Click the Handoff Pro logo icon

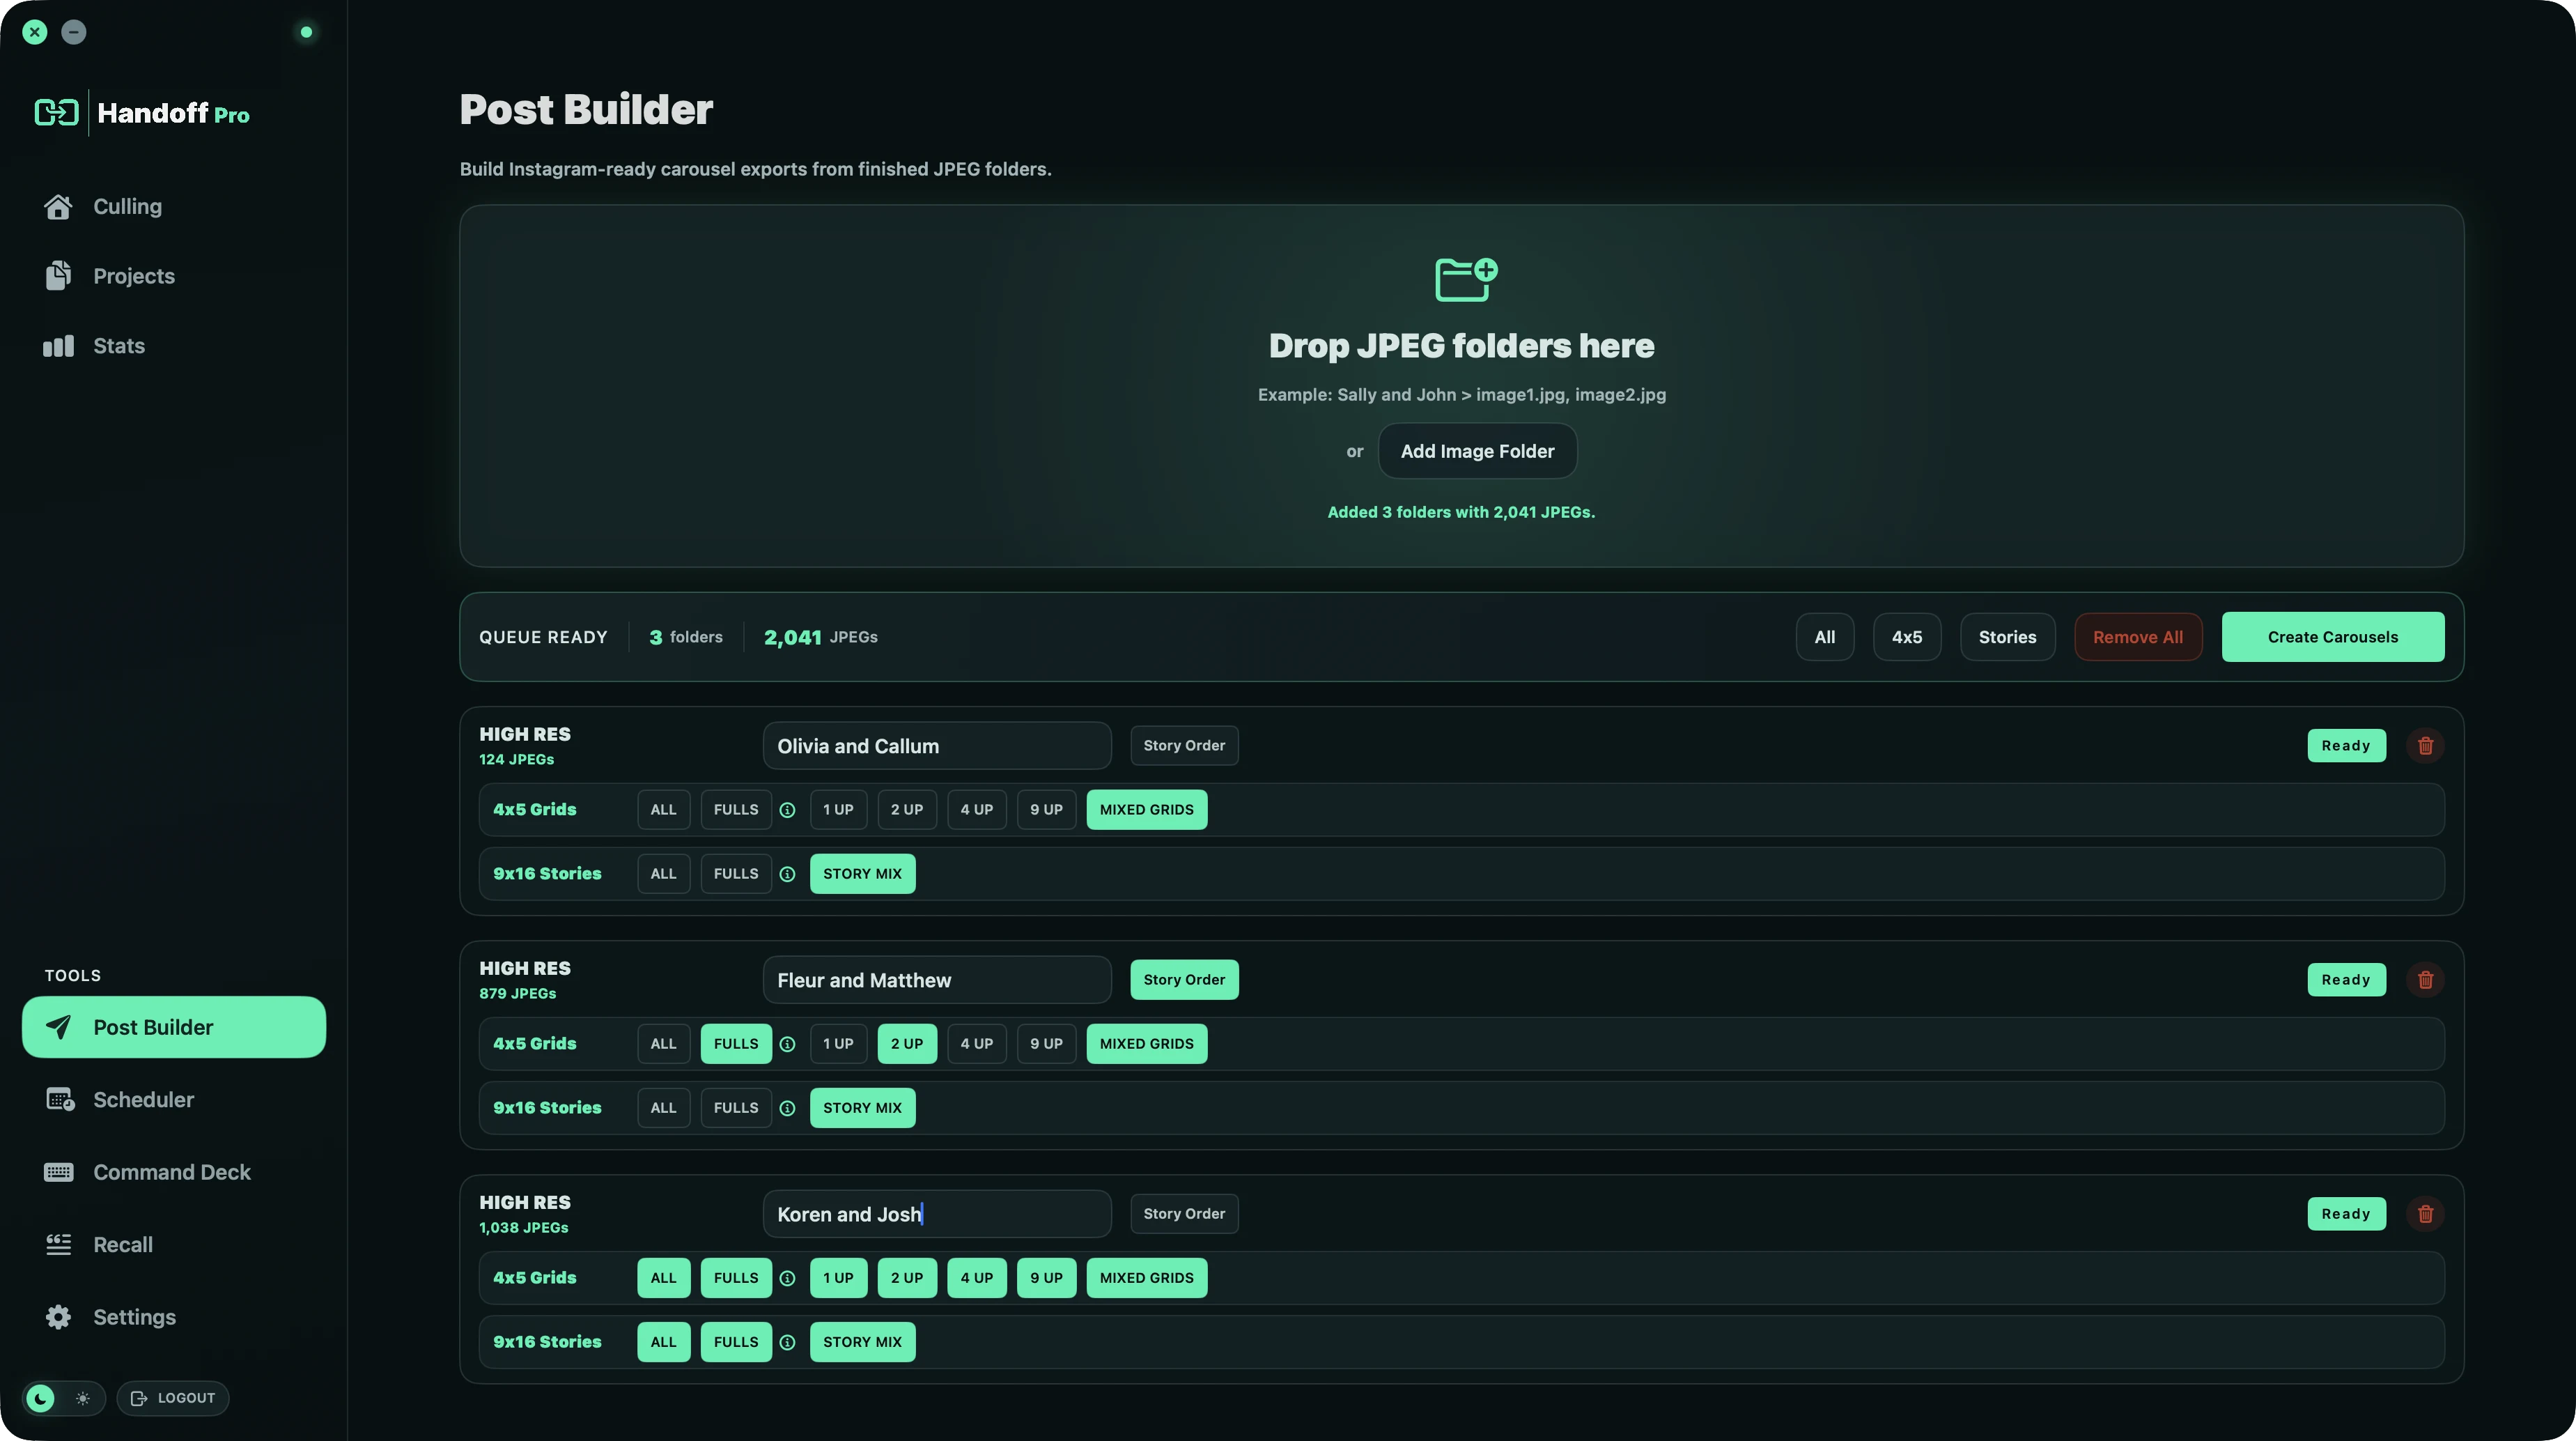point(56,112)
